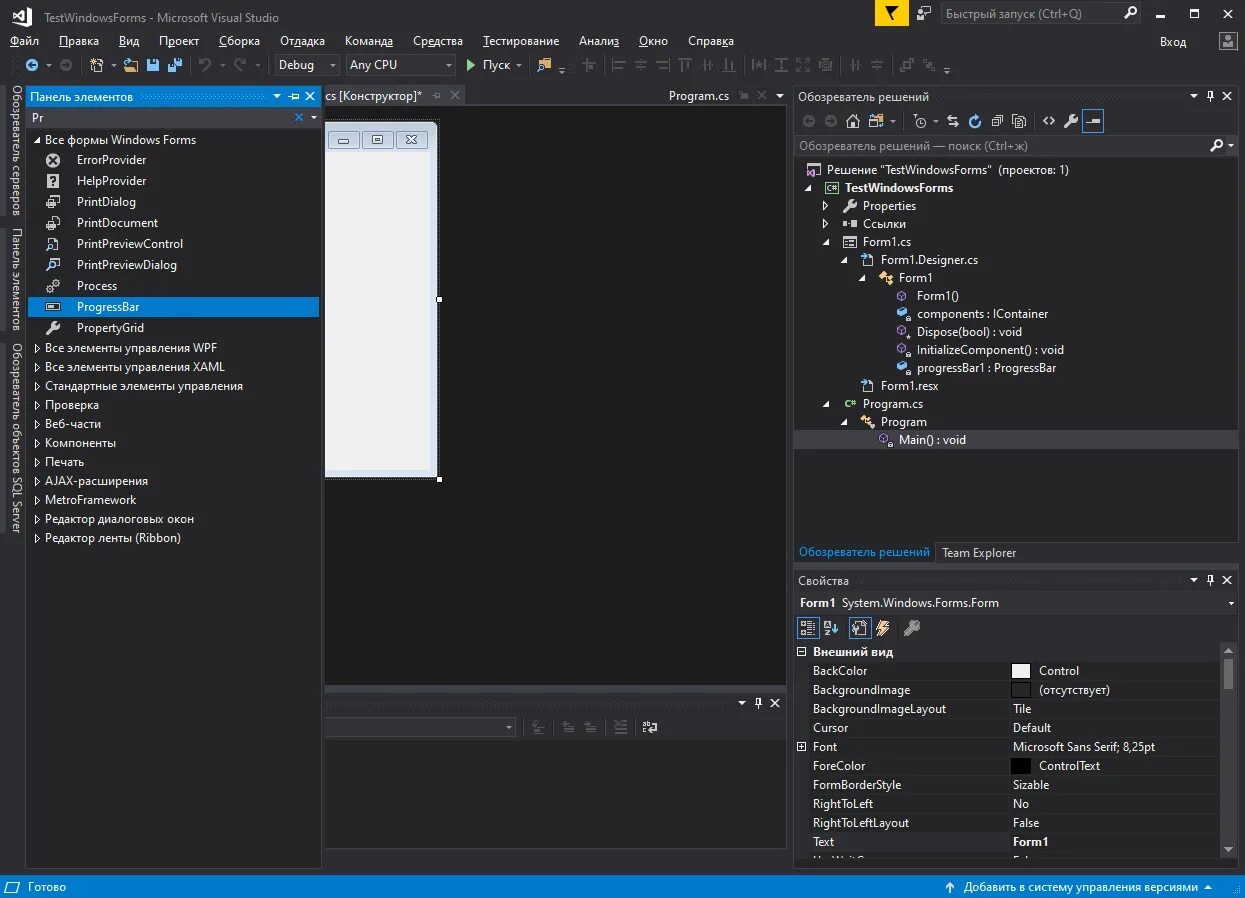Toggle Alphabetical sort in Properties panel

tap(831, 628)
